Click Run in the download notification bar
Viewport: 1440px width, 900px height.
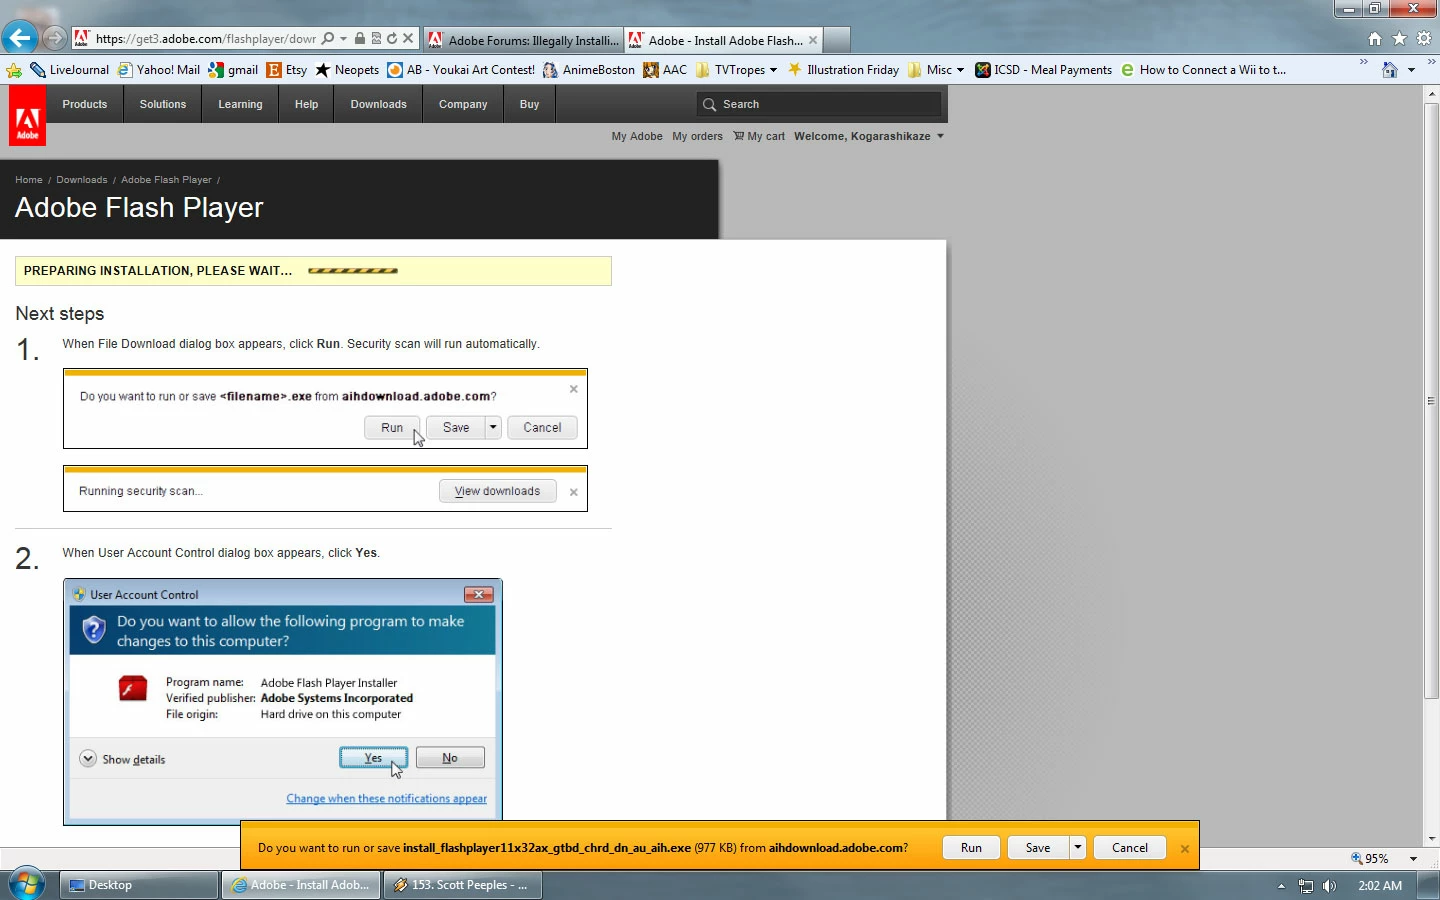pyautogui.click(x=971, y=848)
